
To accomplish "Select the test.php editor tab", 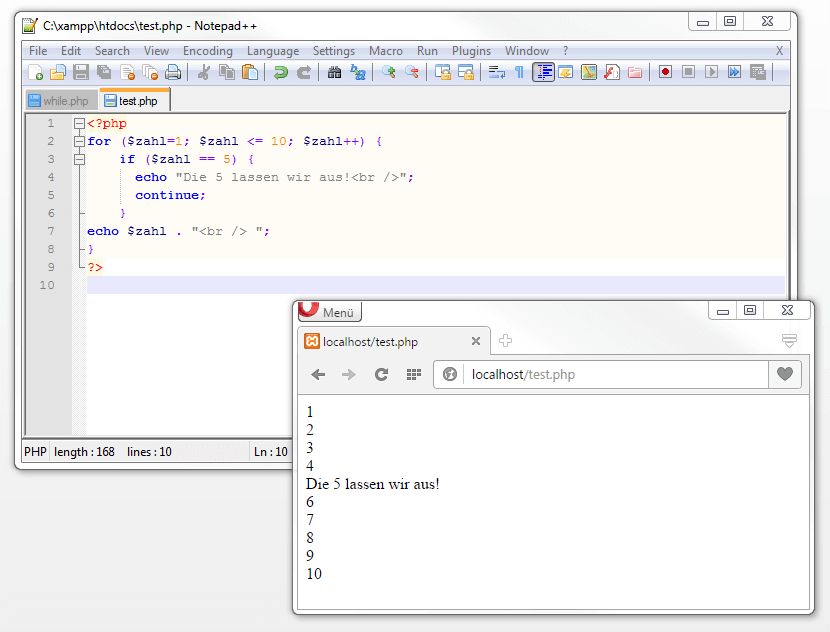I will pyautogui.click(x=135, y=100).
